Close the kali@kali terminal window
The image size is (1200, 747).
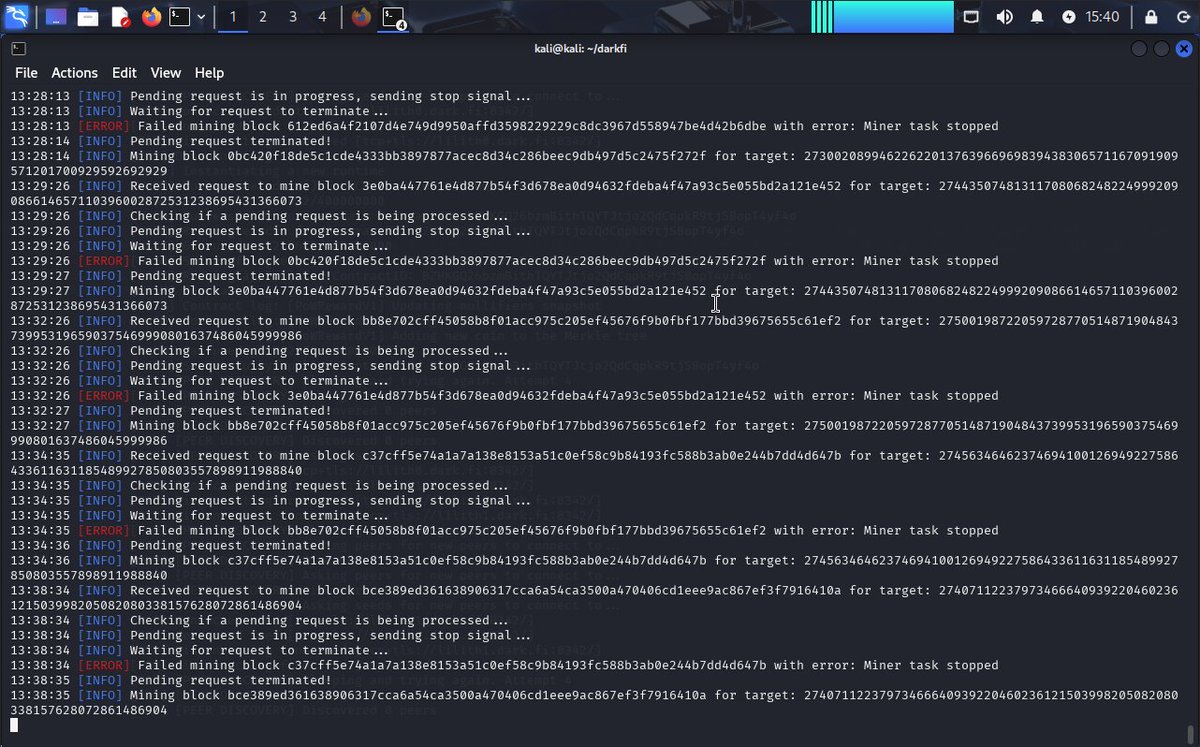[x=1182, y=49]
